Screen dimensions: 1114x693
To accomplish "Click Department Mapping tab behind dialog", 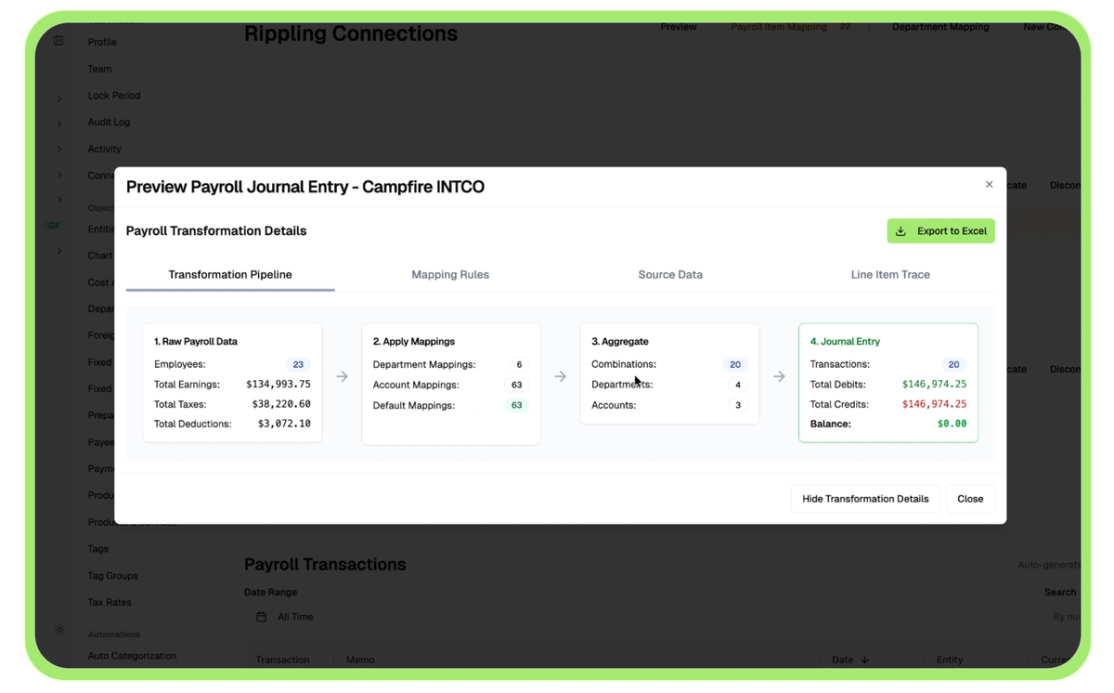I will coord(941,27).
